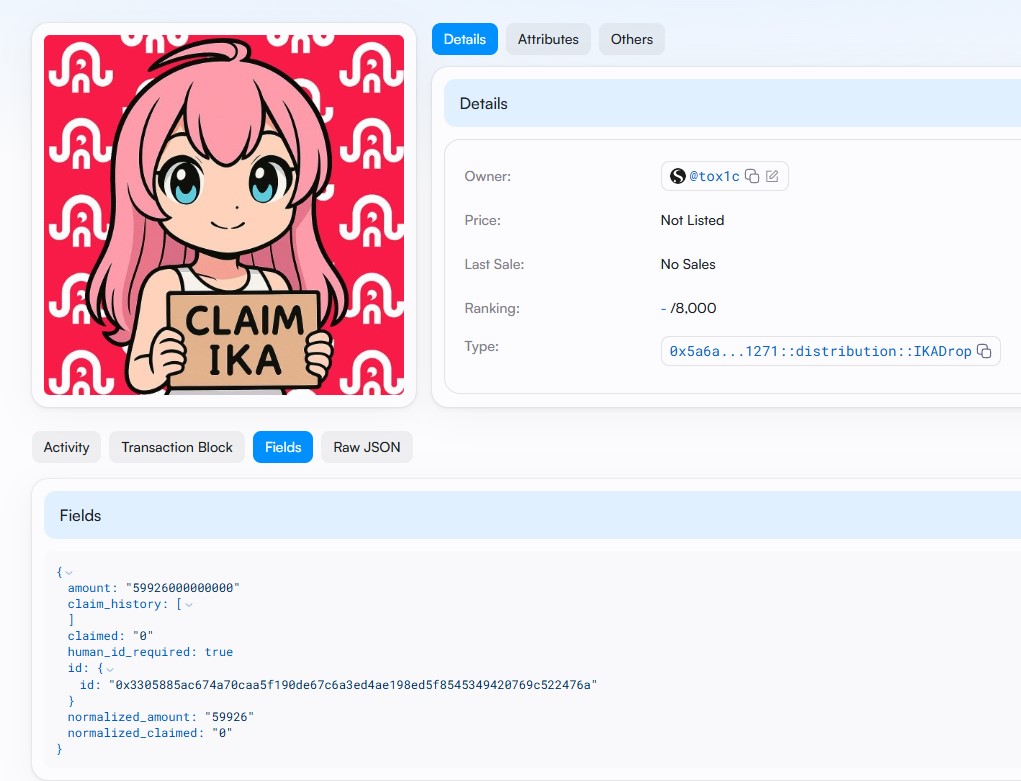Click the Ranking: label
Screen dimensions: 1021x781
tap(492, 308)
